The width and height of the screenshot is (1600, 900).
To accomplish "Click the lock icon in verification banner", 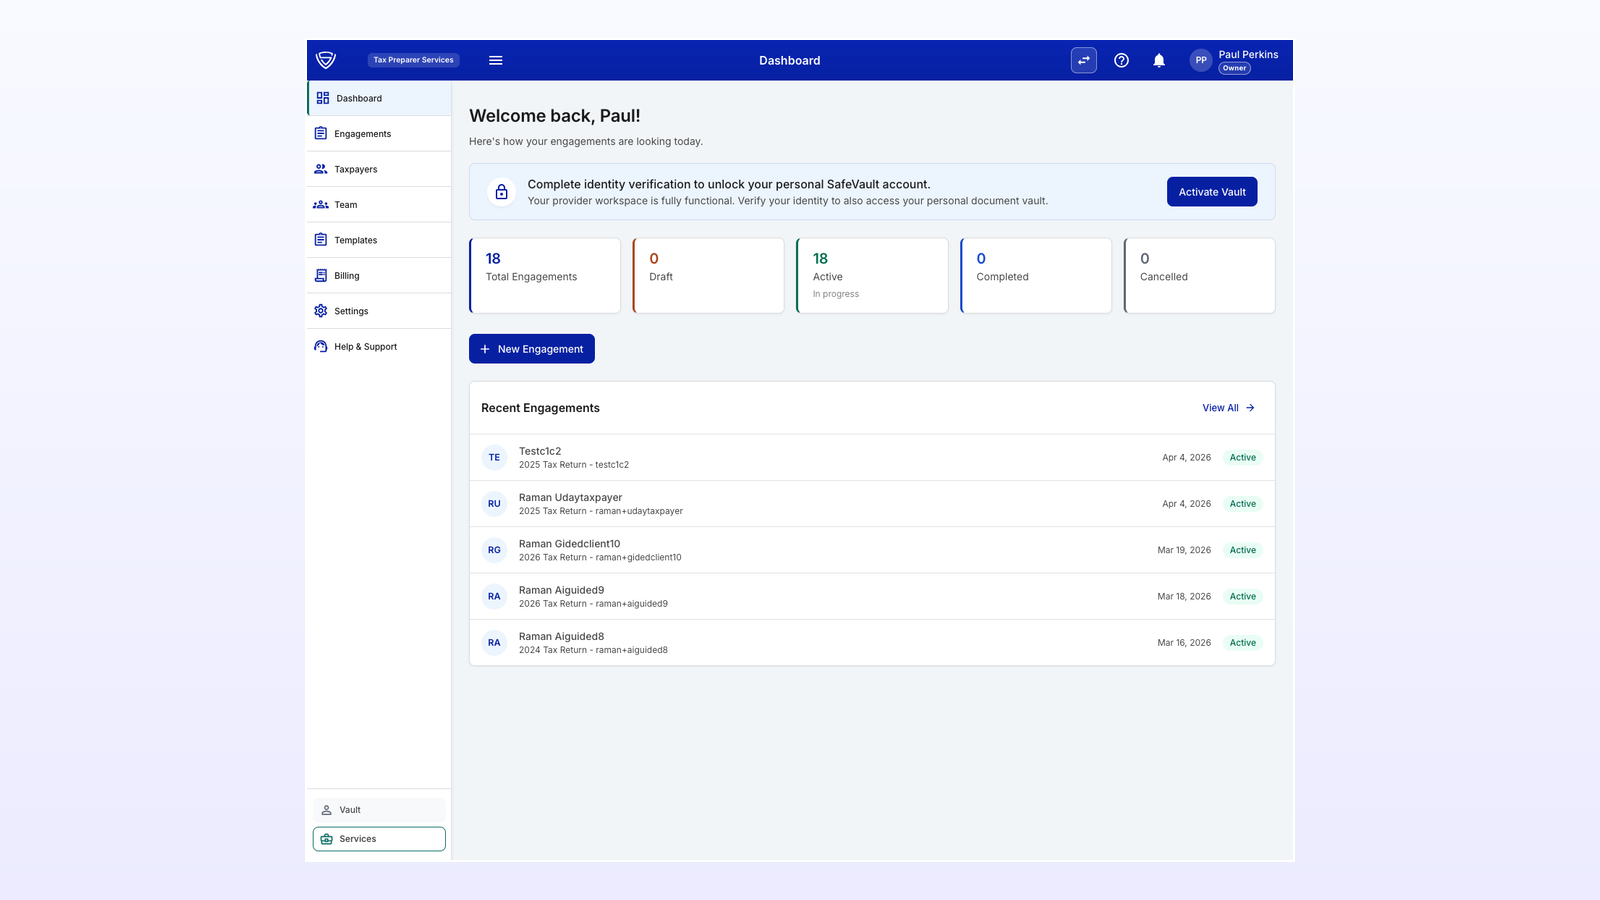I will coord(502,191).
